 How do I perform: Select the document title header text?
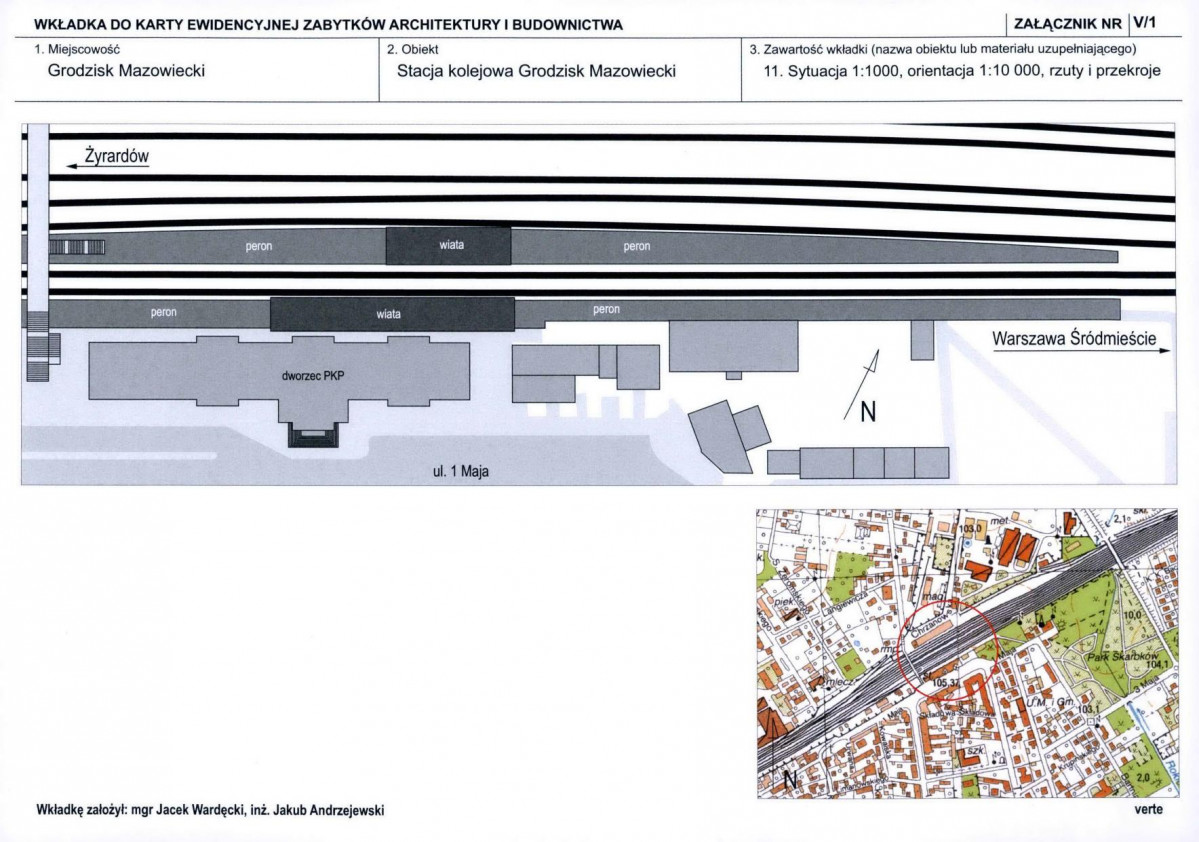(x=328, y=24)
